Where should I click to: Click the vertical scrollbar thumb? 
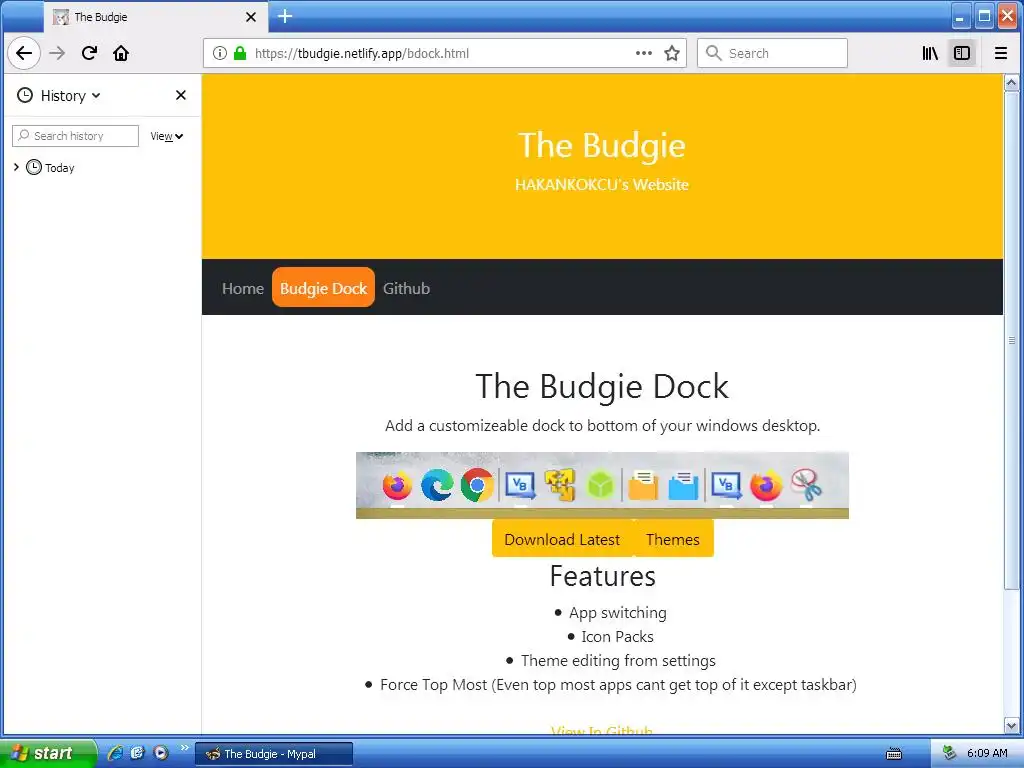click(1011, 340)
